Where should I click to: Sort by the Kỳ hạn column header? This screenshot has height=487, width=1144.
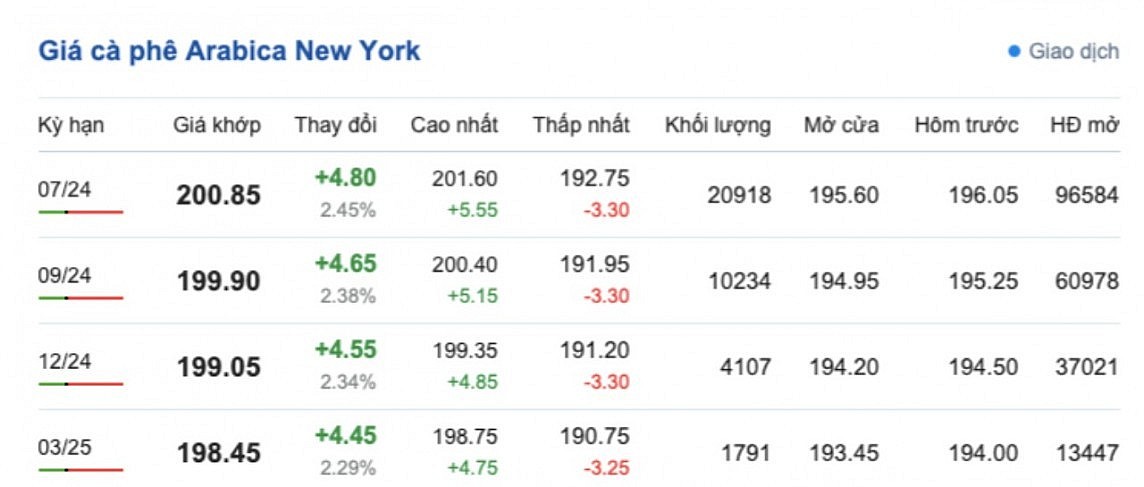click(71, 125)
